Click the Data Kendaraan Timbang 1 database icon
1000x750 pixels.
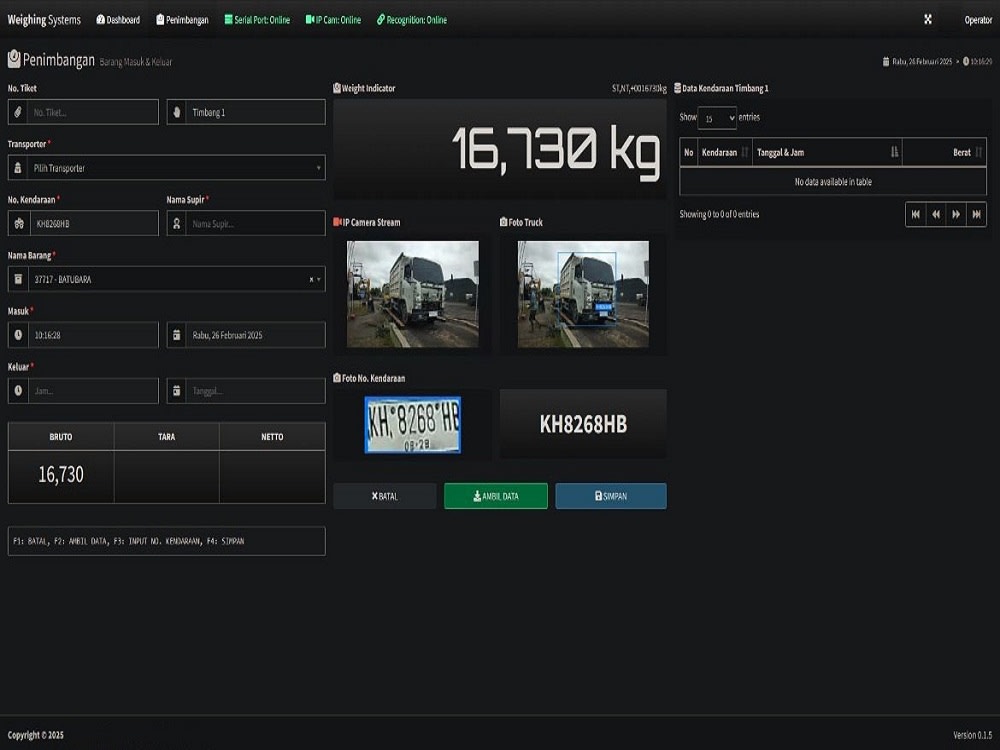677,88
